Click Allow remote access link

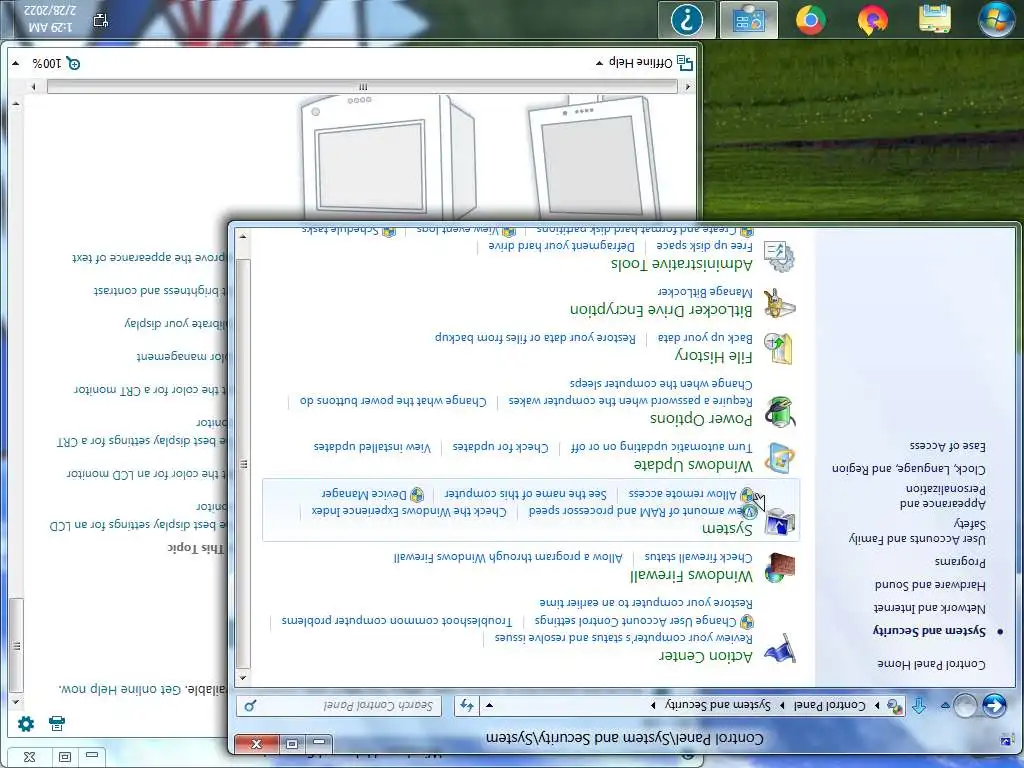(x=682, y=494)
